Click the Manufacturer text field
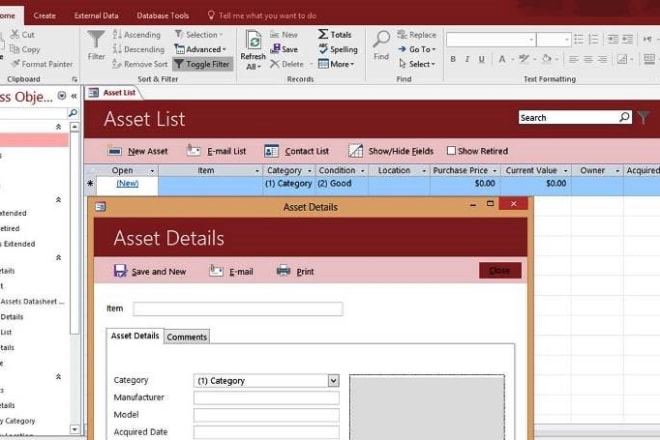The image size is (660, 440). (x=266, y=398)
